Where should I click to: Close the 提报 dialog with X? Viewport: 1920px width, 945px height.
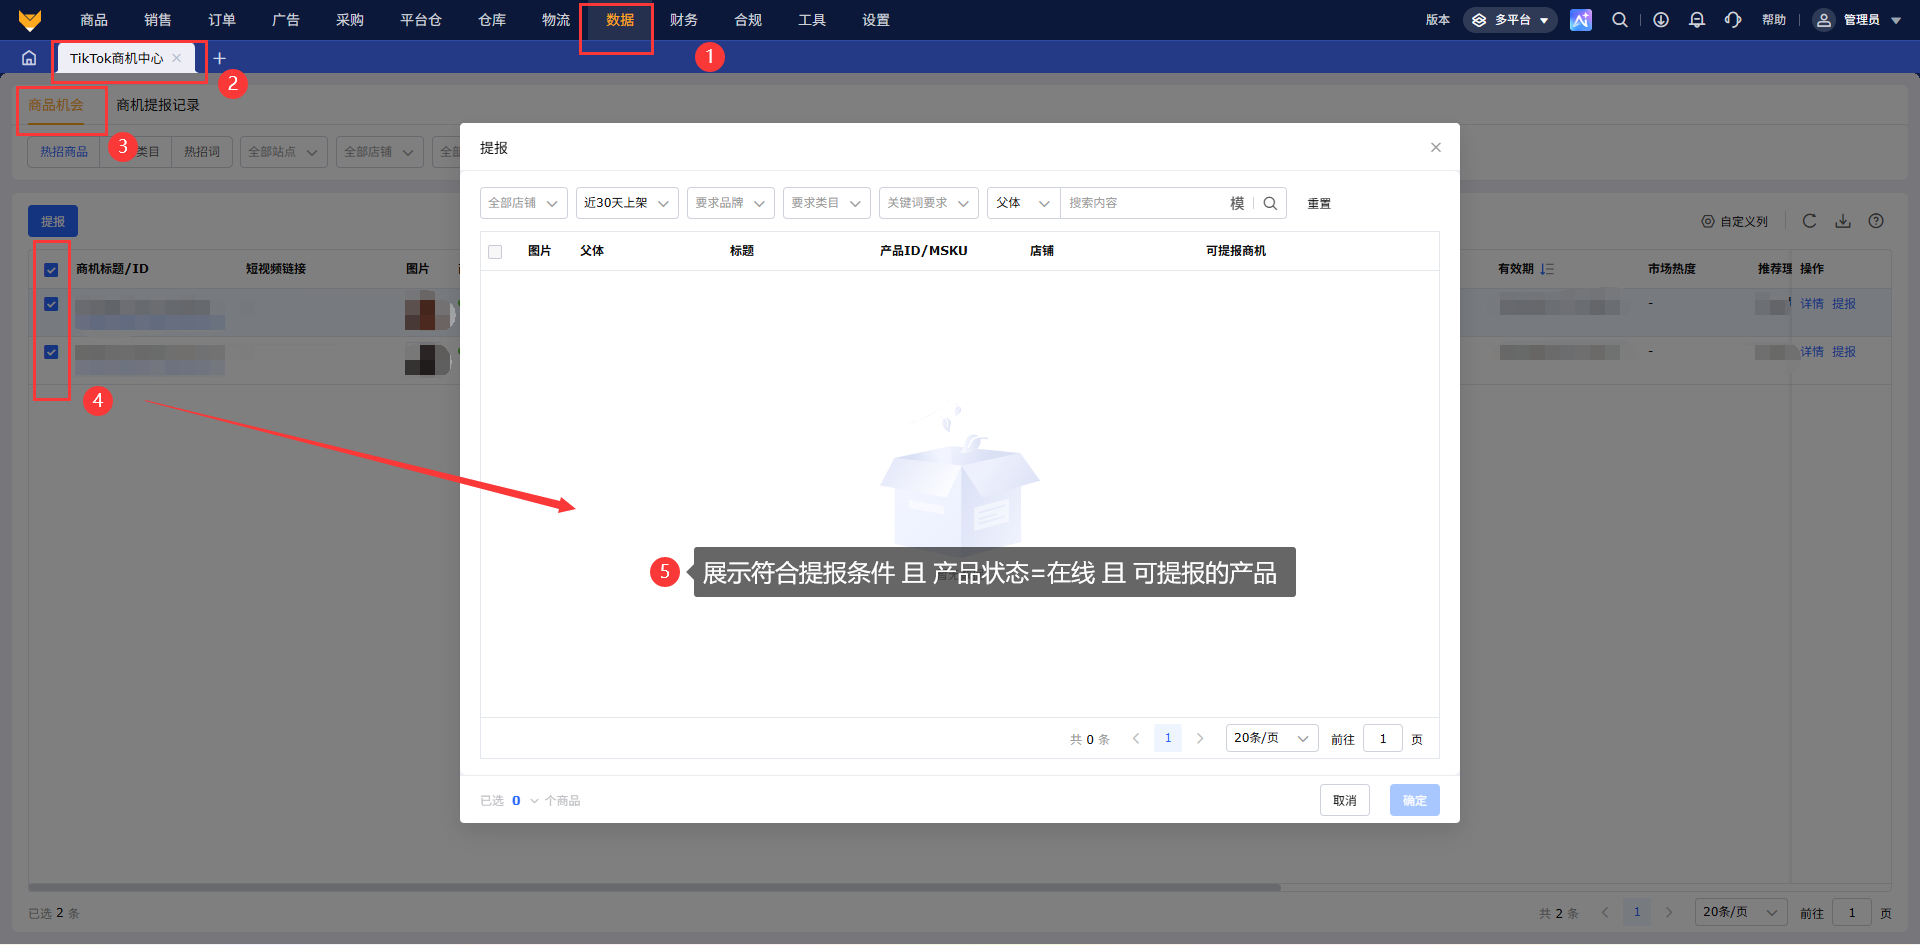(x=1436, y=147)
